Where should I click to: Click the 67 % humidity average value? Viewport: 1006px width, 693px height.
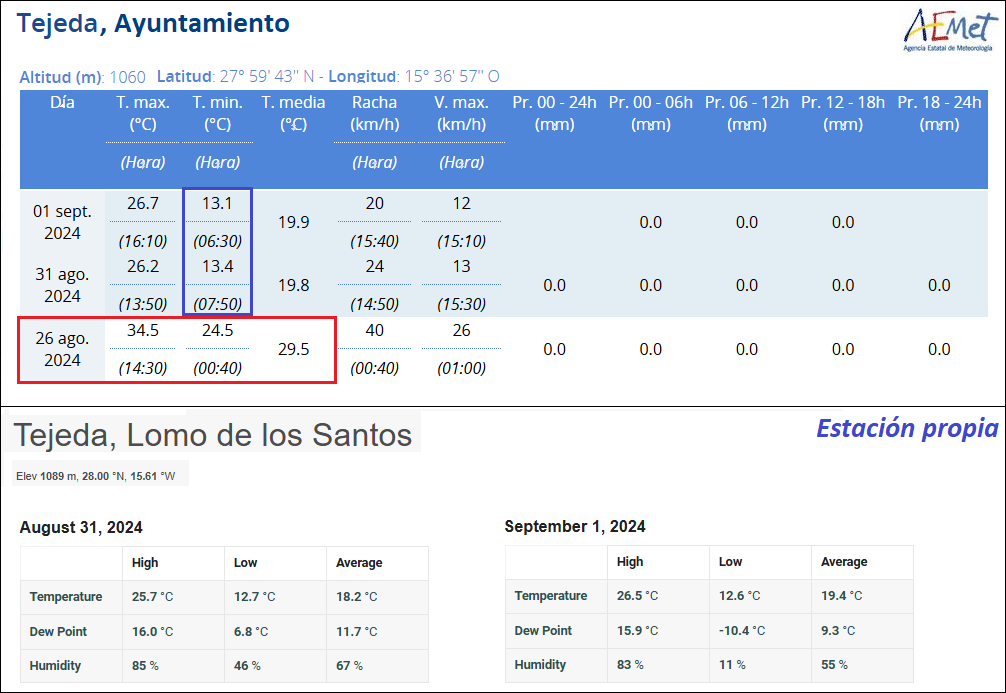(x=350, y=666)
